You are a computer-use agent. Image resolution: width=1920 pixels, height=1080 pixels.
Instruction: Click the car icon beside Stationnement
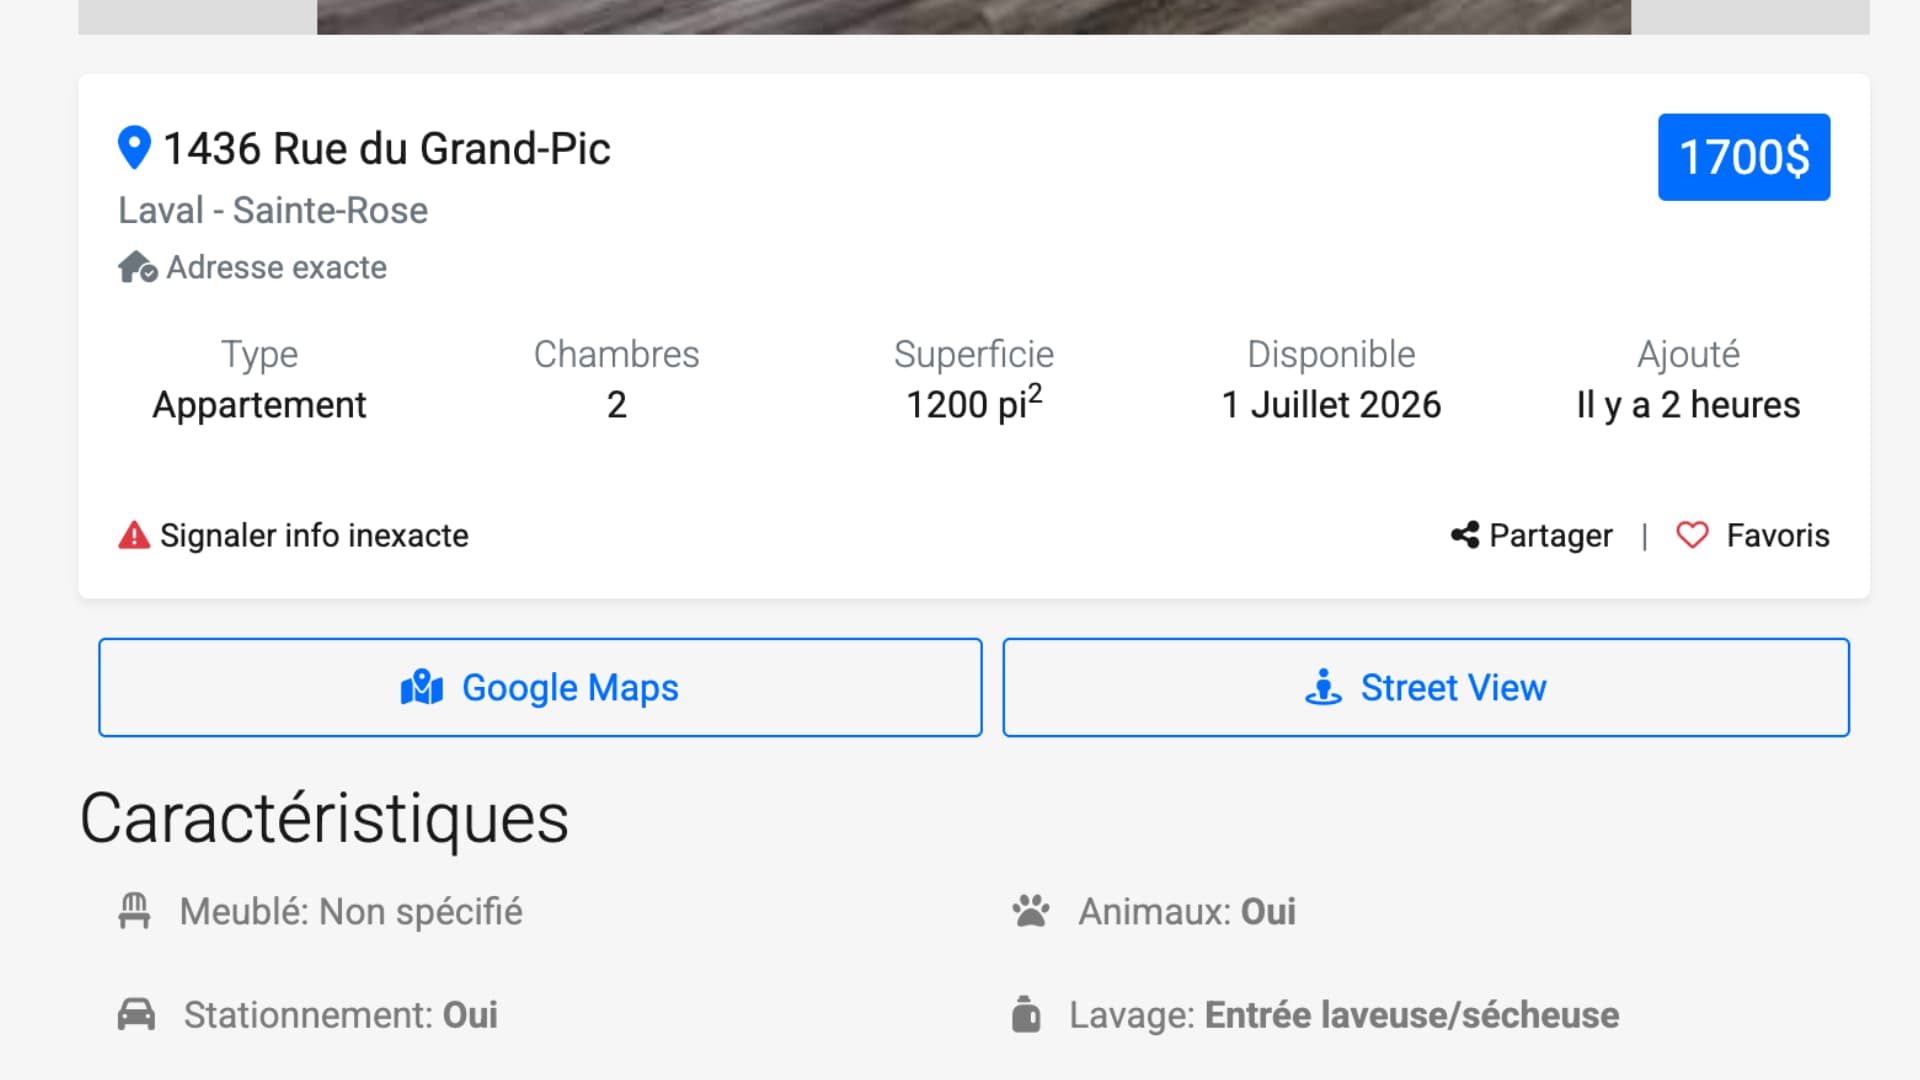click(x=136, y=1015)
